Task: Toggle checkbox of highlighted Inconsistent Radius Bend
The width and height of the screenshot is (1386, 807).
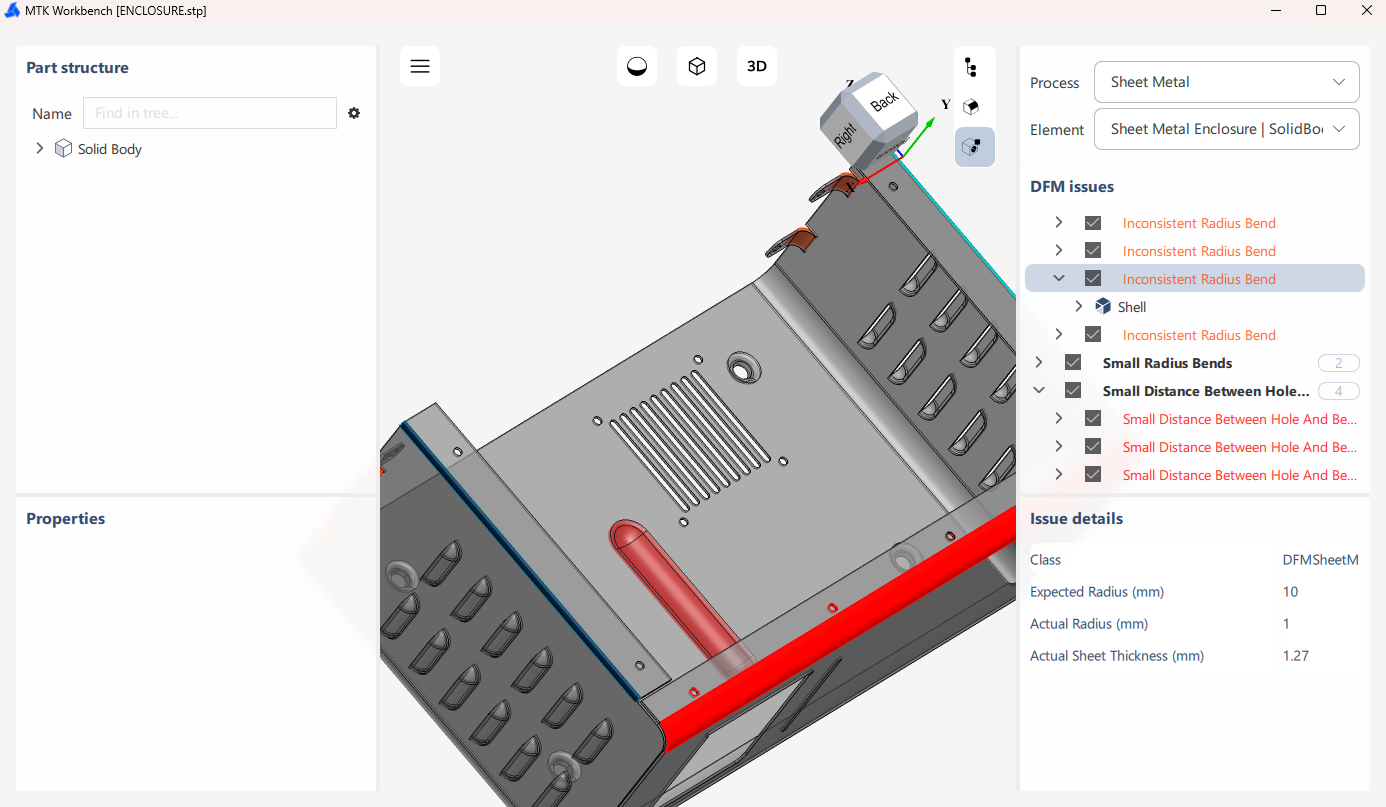Action: 1093,279
